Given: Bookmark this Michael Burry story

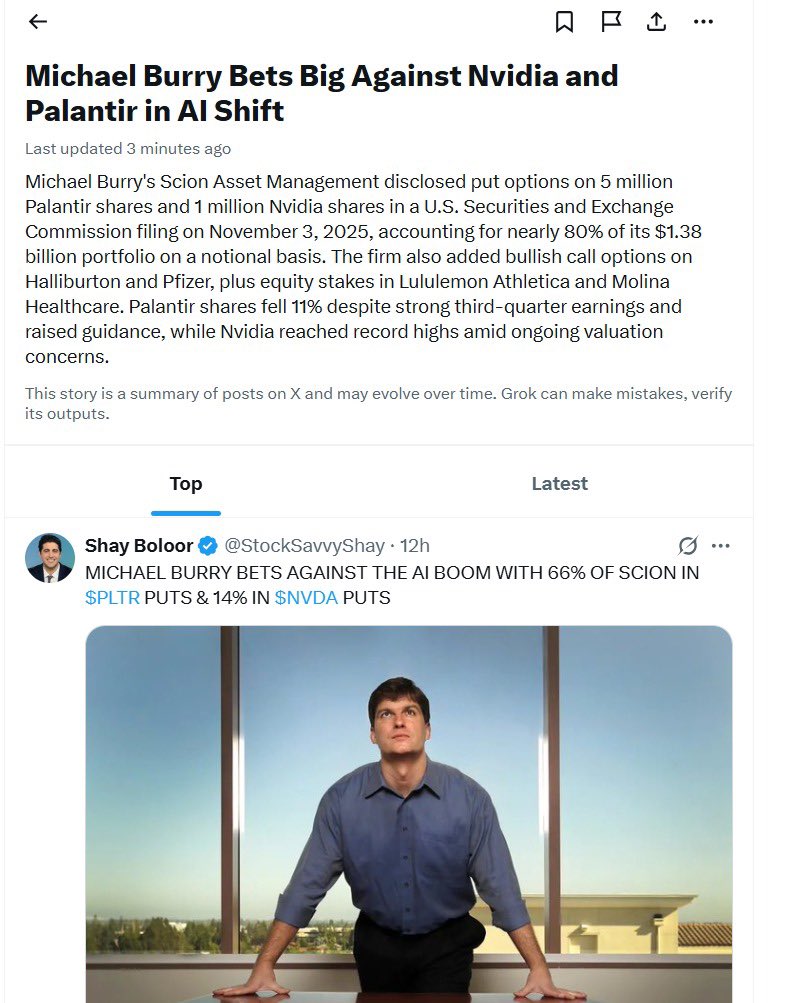Looking at the screenshot, I should 564,21.
